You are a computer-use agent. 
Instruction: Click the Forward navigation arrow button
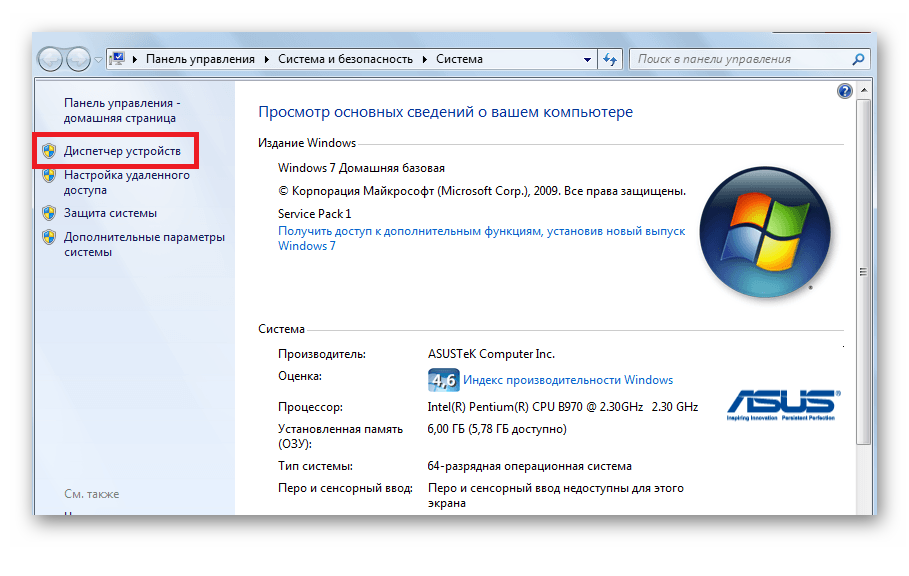[x=78, y=60]
